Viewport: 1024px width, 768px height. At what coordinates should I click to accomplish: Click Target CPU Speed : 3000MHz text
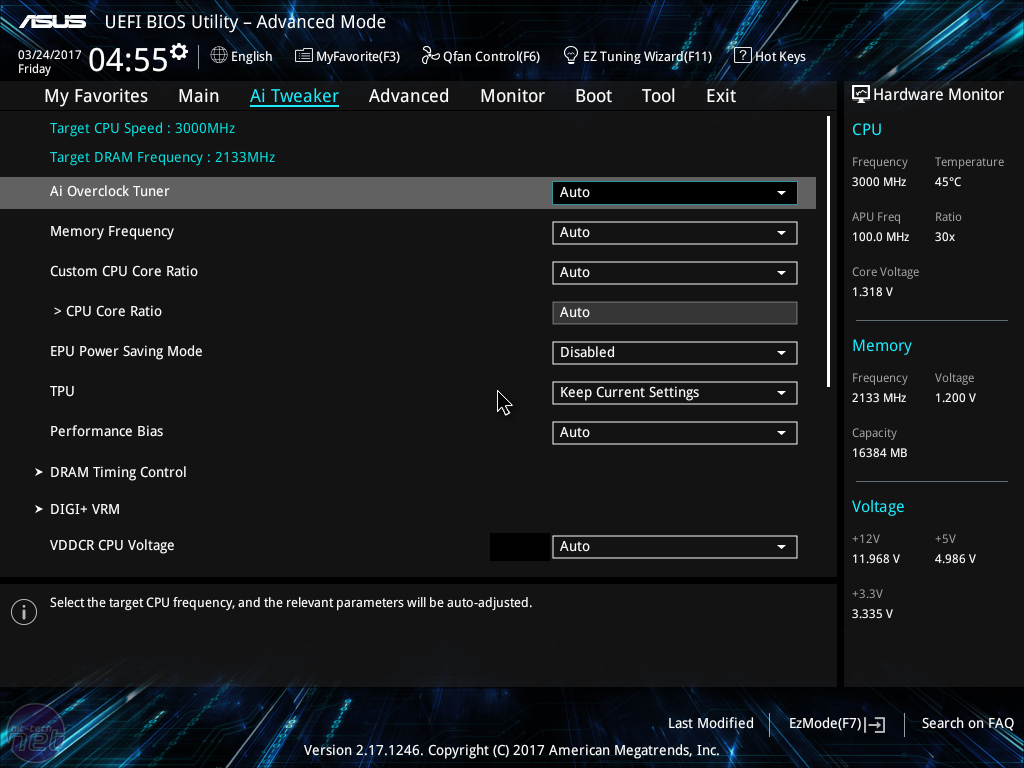click(142, 128)
